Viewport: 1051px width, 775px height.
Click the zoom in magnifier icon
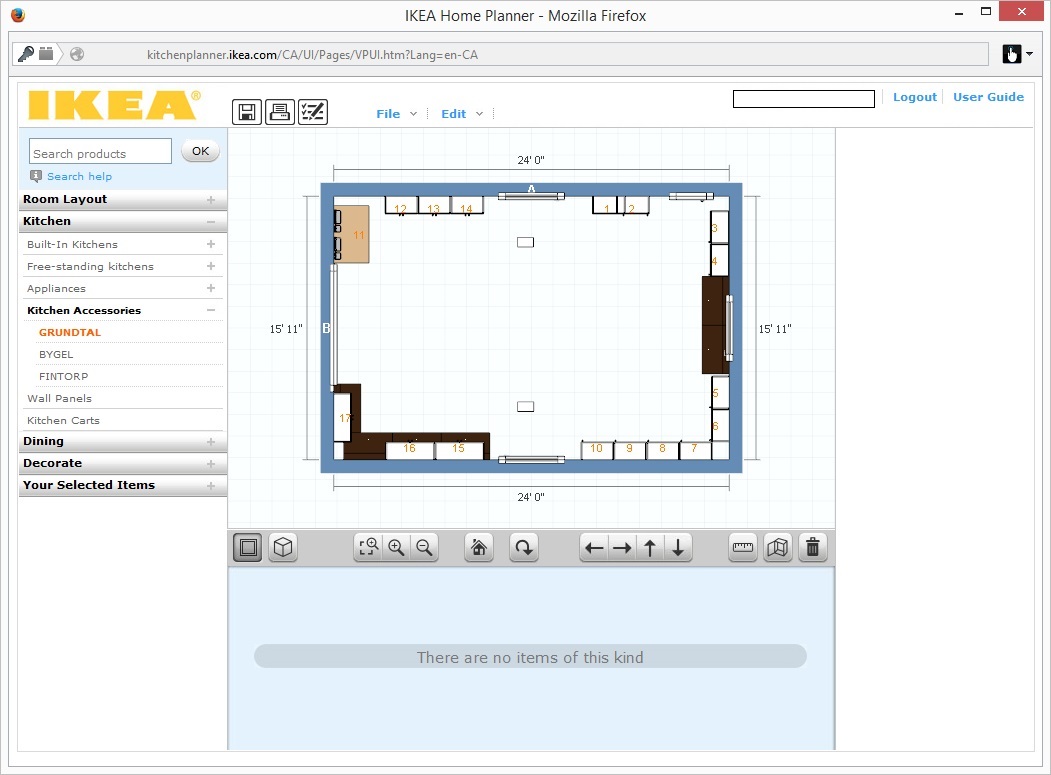(396, 548)
